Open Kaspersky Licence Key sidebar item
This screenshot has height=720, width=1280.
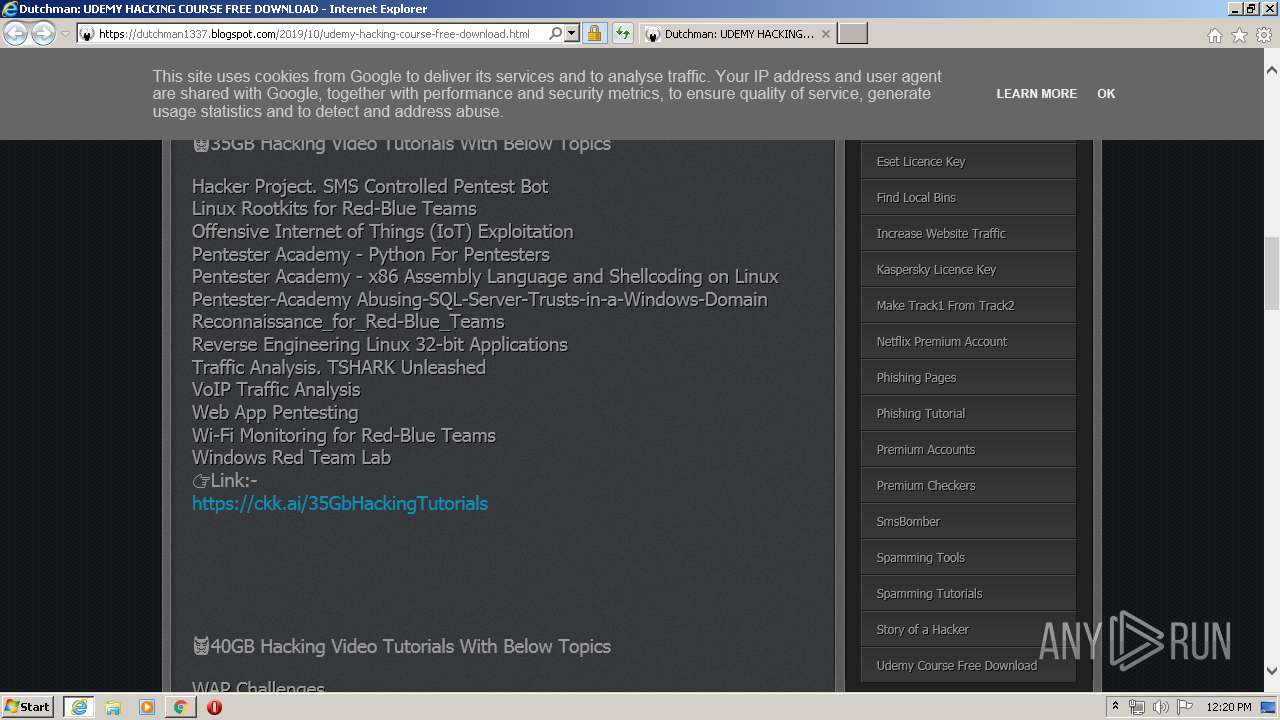(x=968, y=269)
